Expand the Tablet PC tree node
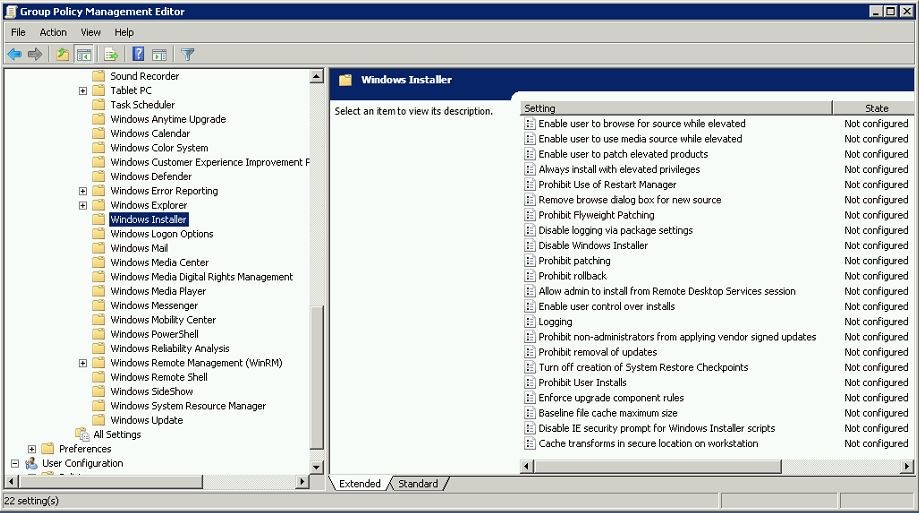 tap(83, 91)
